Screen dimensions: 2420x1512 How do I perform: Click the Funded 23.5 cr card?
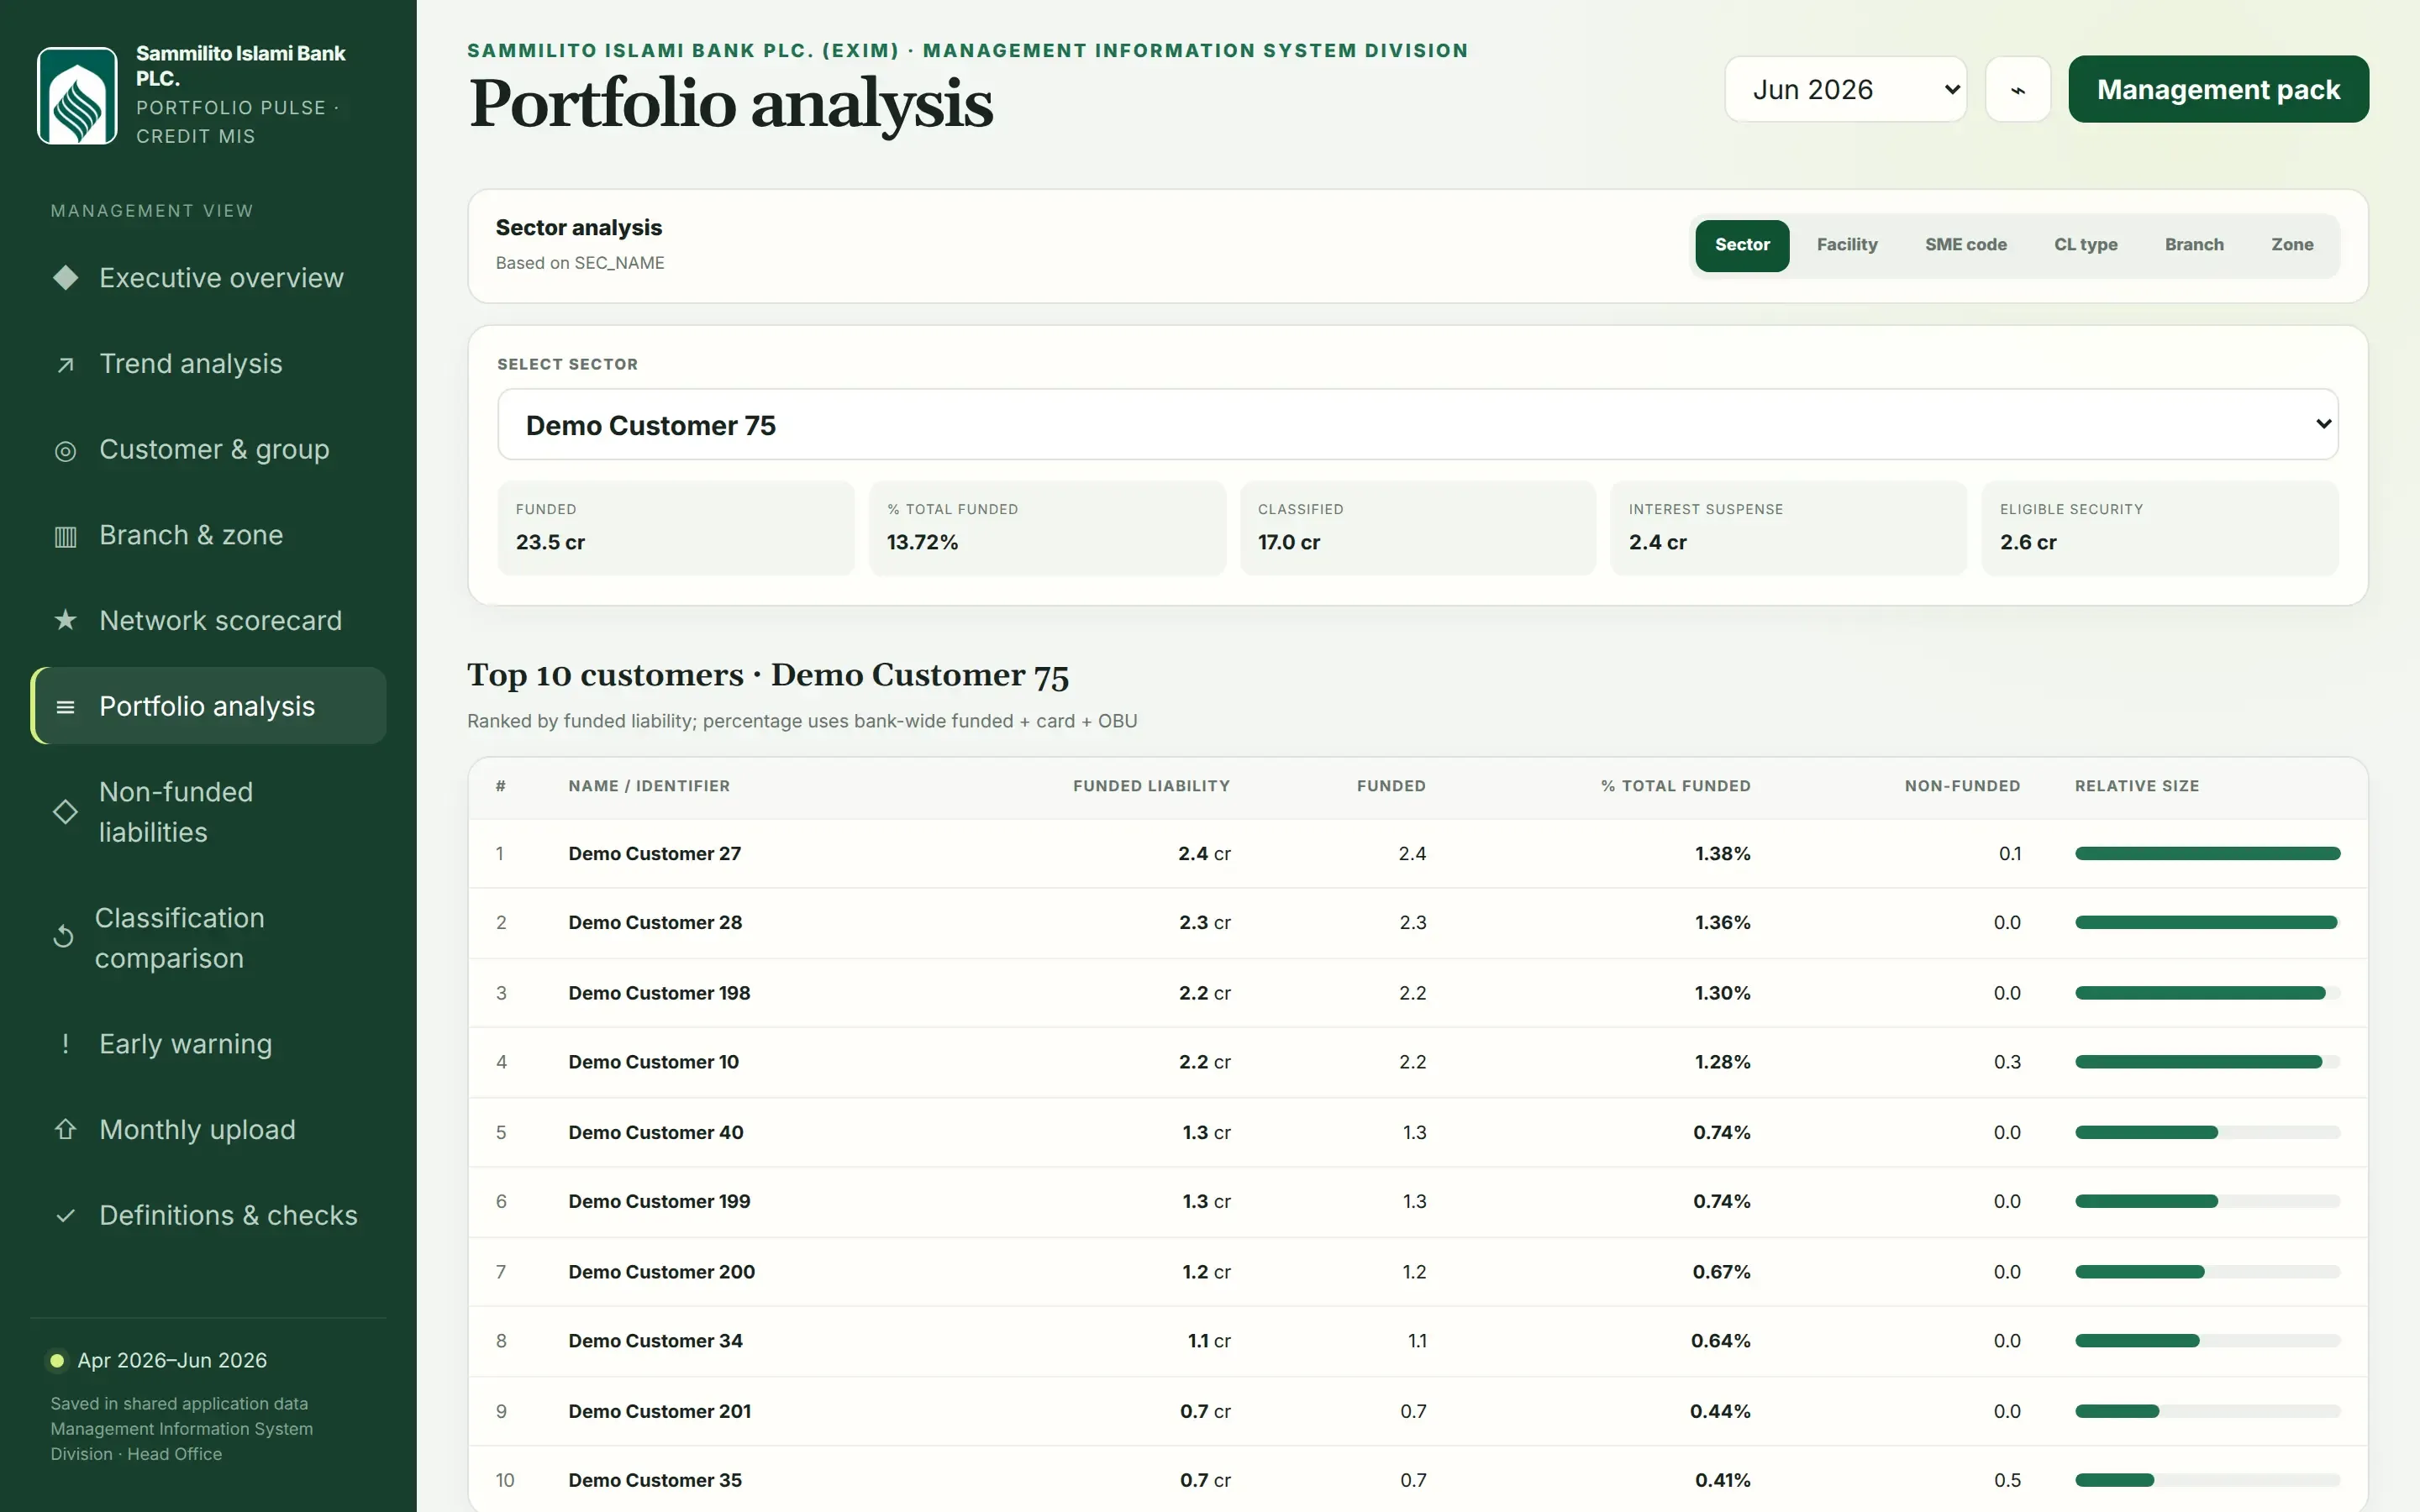676,528
